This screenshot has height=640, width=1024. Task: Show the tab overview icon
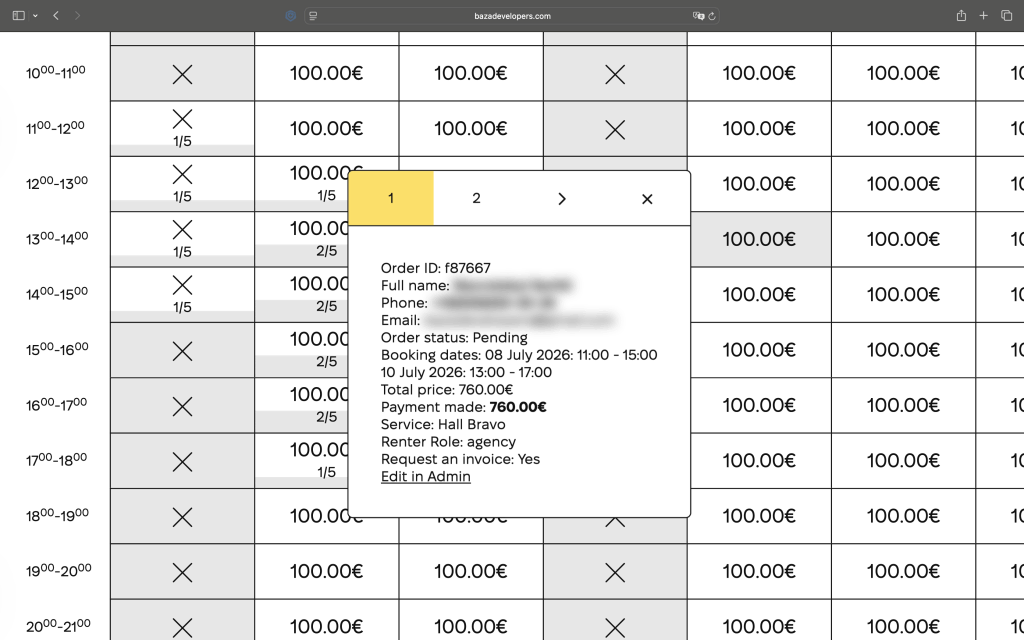[1006, 16]
